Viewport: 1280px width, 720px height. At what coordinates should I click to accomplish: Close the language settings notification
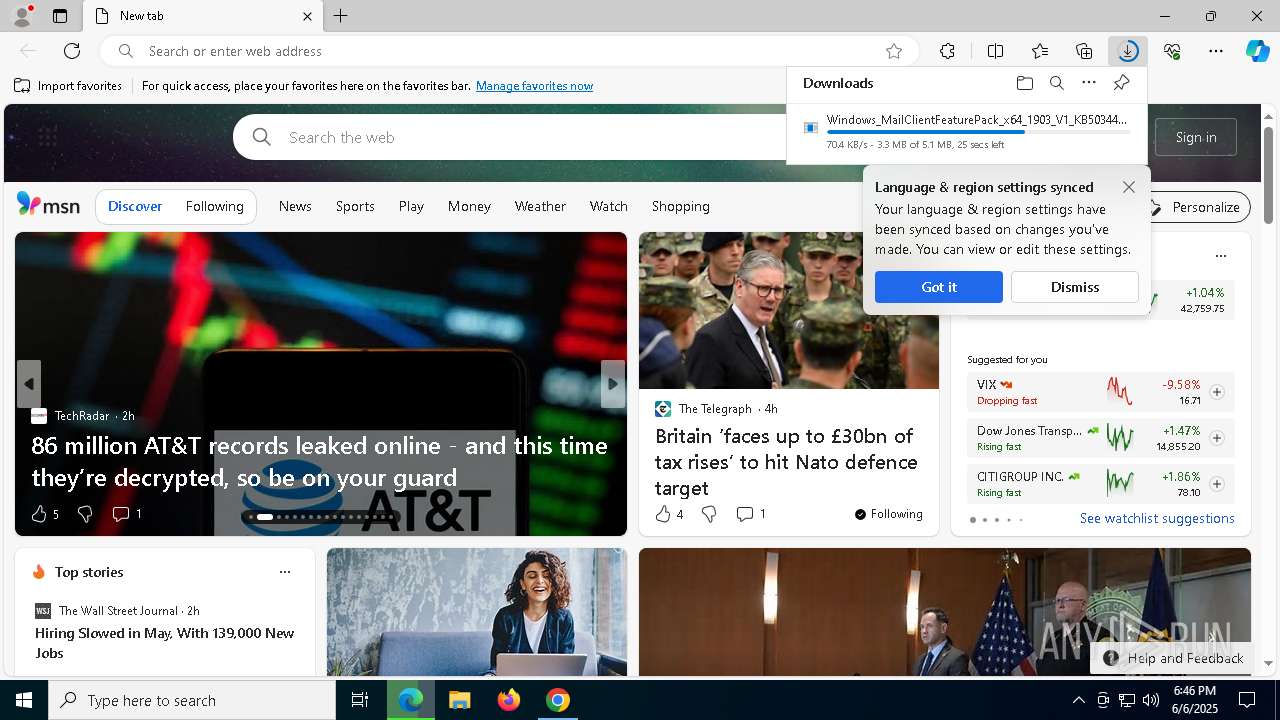click(1129, 187)
